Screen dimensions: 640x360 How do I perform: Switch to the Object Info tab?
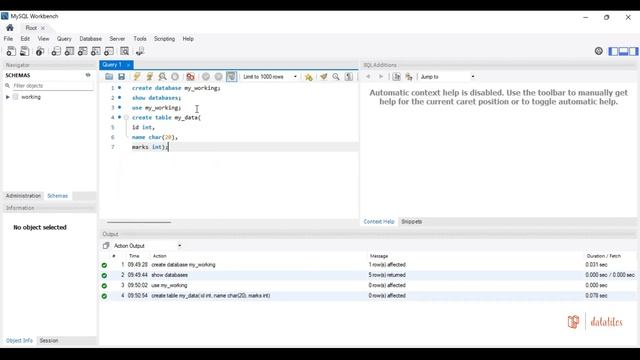point(19,340)
